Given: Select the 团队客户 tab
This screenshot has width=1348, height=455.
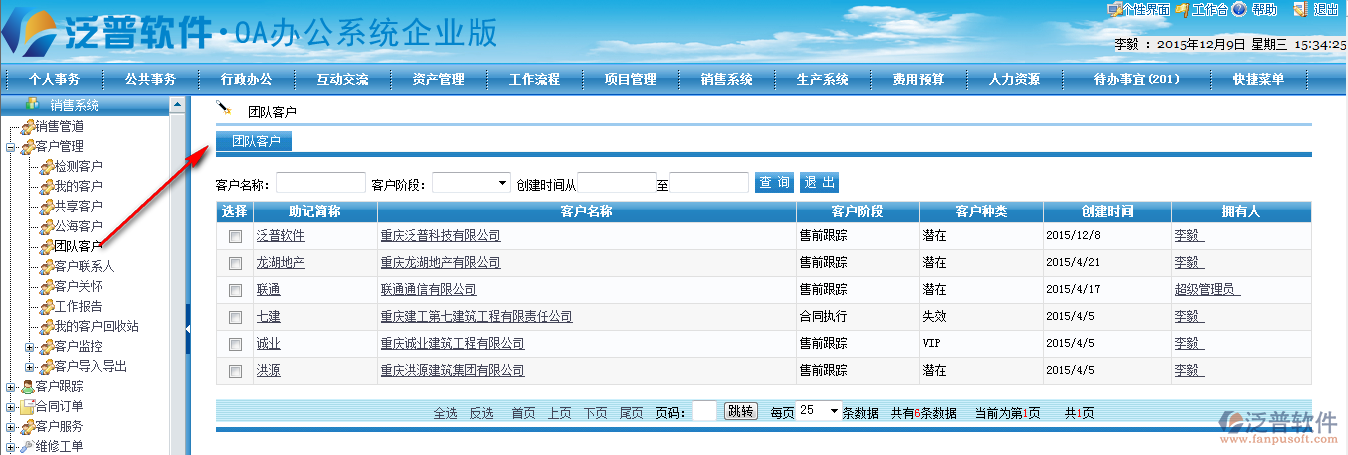Looking at the screenshot, I should [x=256, y=141].
